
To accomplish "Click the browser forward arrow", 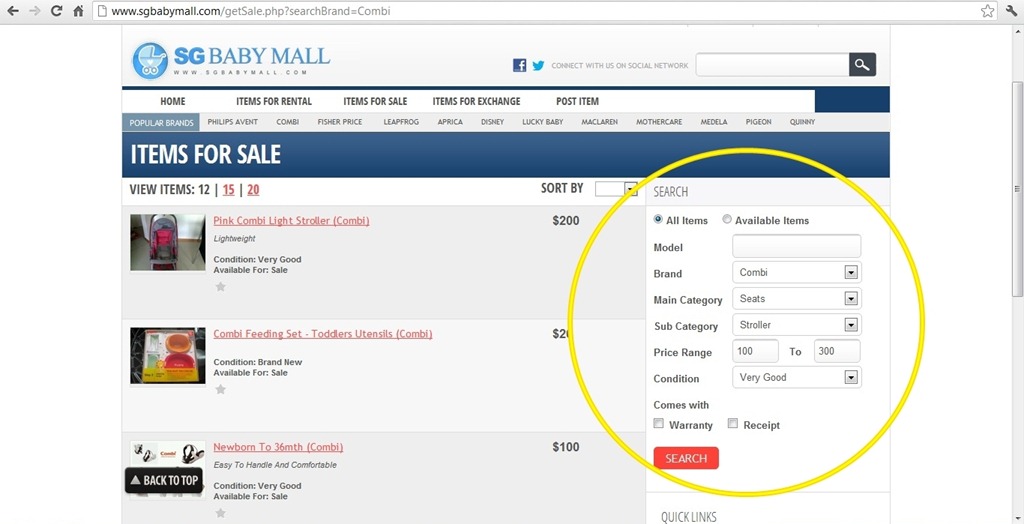I will [35, 10].
